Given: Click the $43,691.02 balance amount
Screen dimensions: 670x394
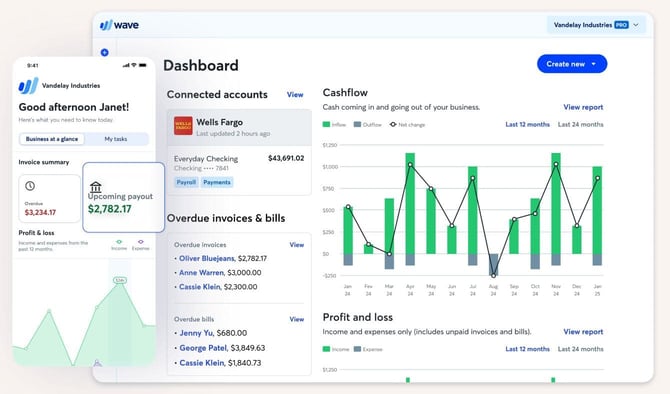Looking at the screenshot, I should (x=286, y=158).
